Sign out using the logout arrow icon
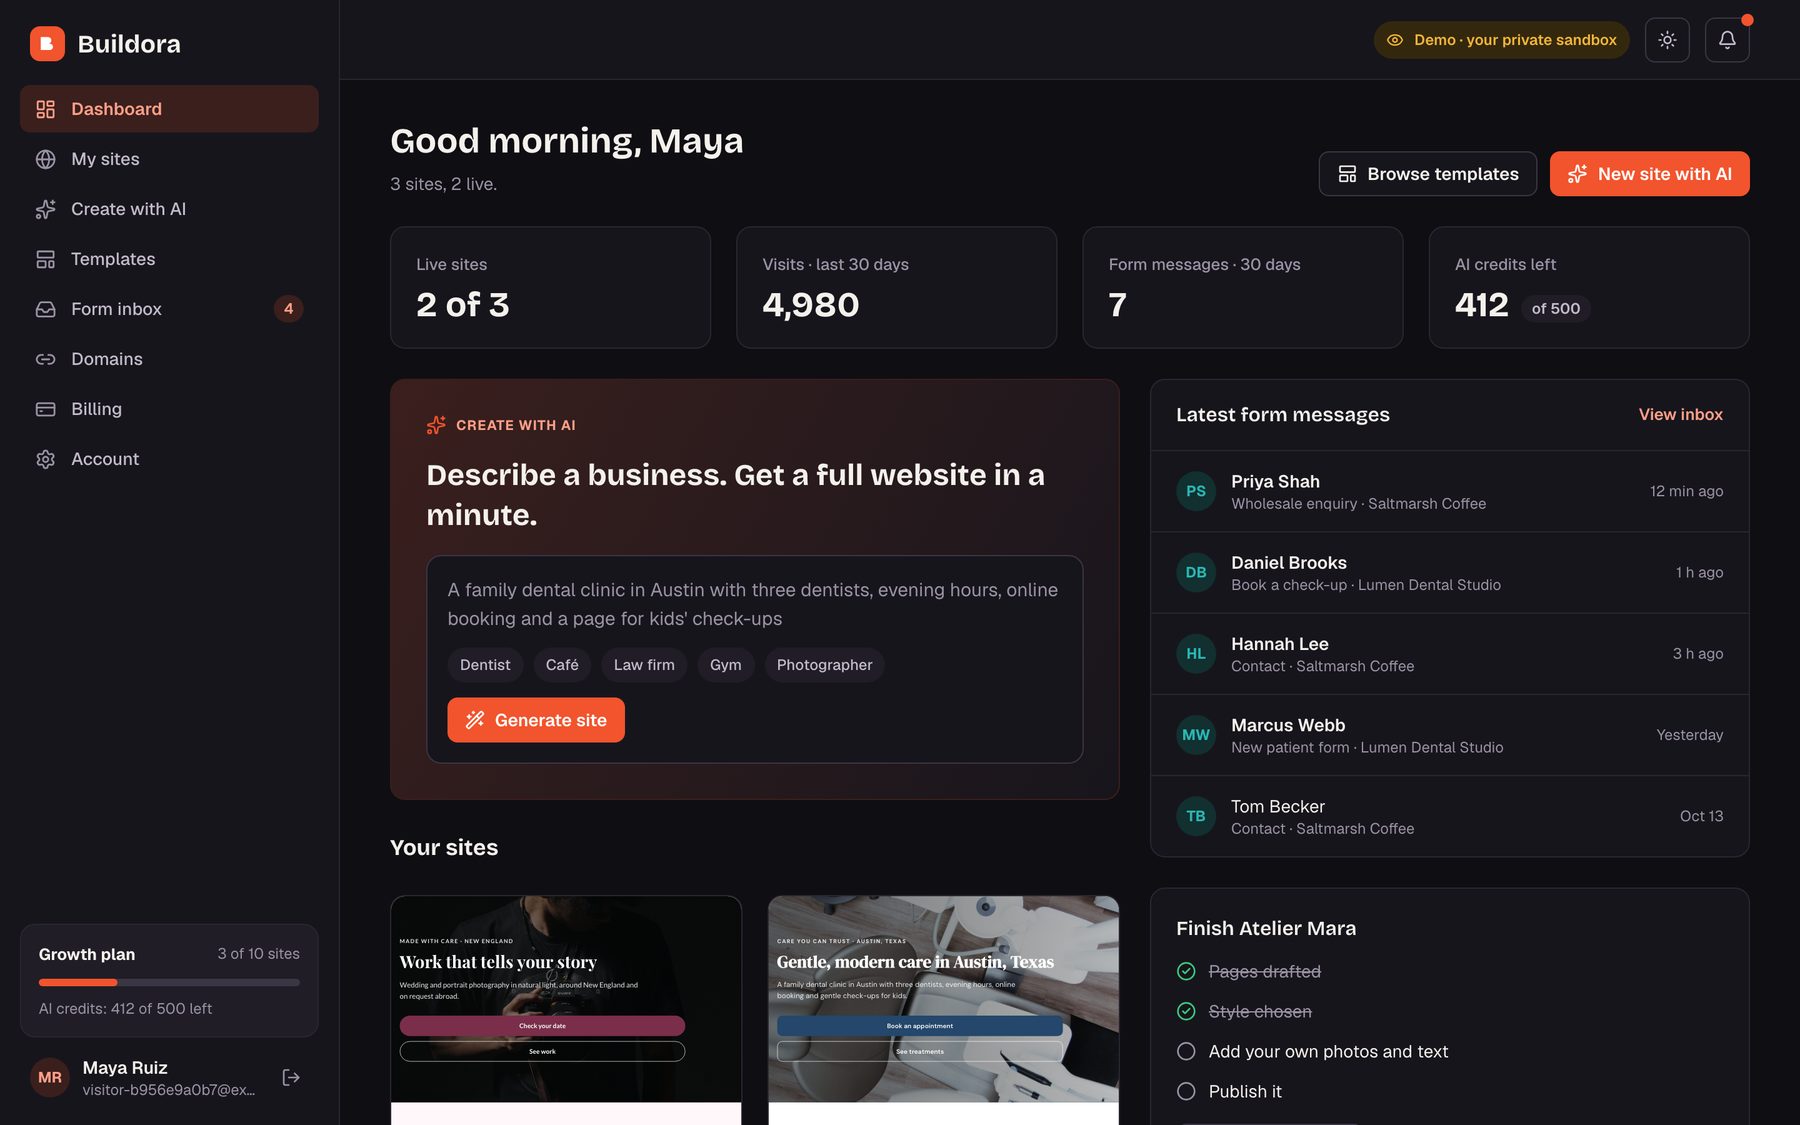Screen dimensions: 1800x1125 (291, 1077)
